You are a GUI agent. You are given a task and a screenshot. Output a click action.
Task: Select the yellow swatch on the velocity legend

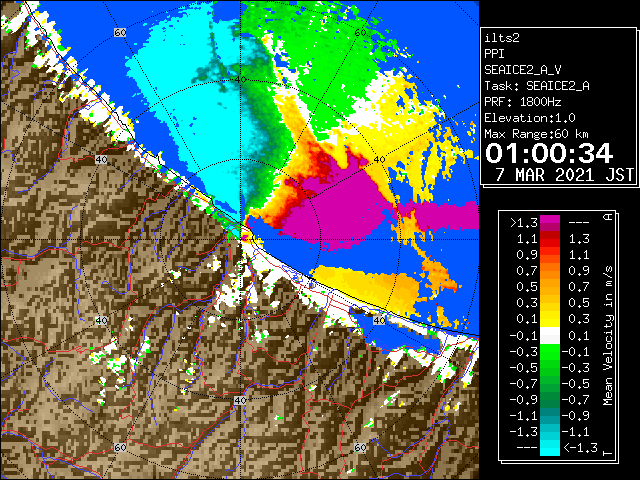[550, 319]
